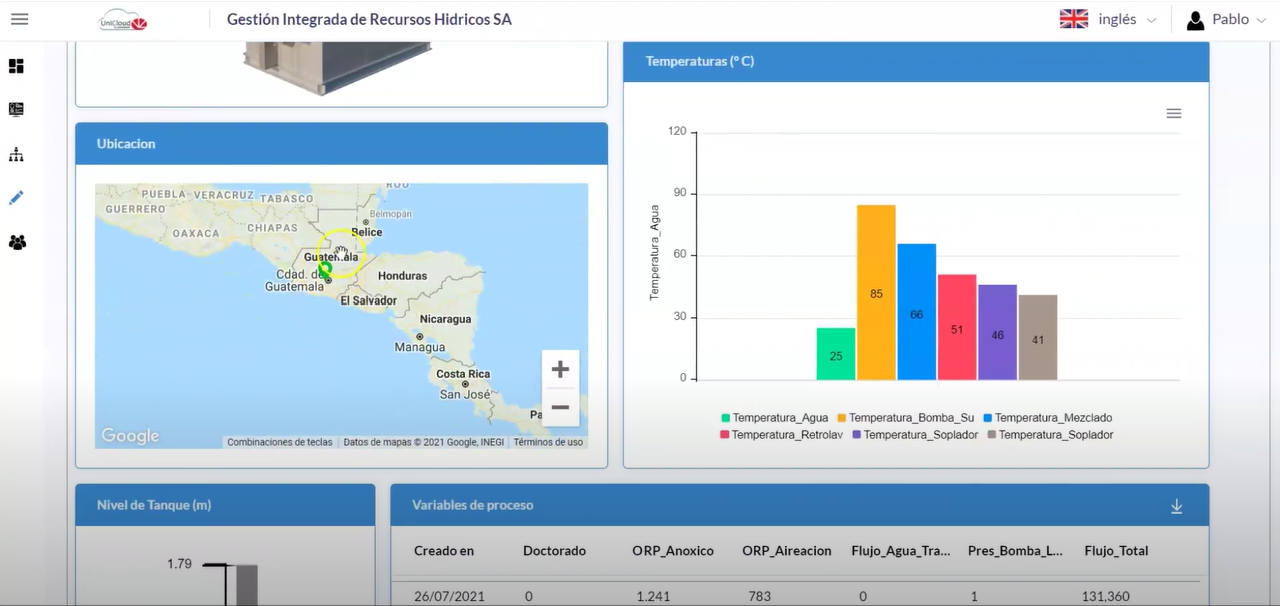Select the 783 ORP_Aireacion cell
Image resolution: width=1280 pixels, height=606 pixels.
[759, 596]
